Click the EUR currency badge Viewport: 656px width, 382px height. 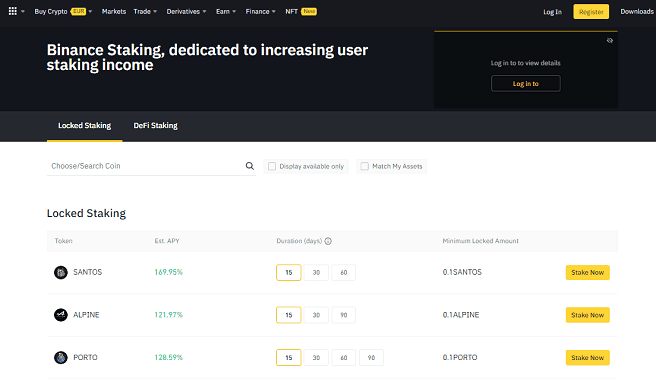tap(78, 12)
